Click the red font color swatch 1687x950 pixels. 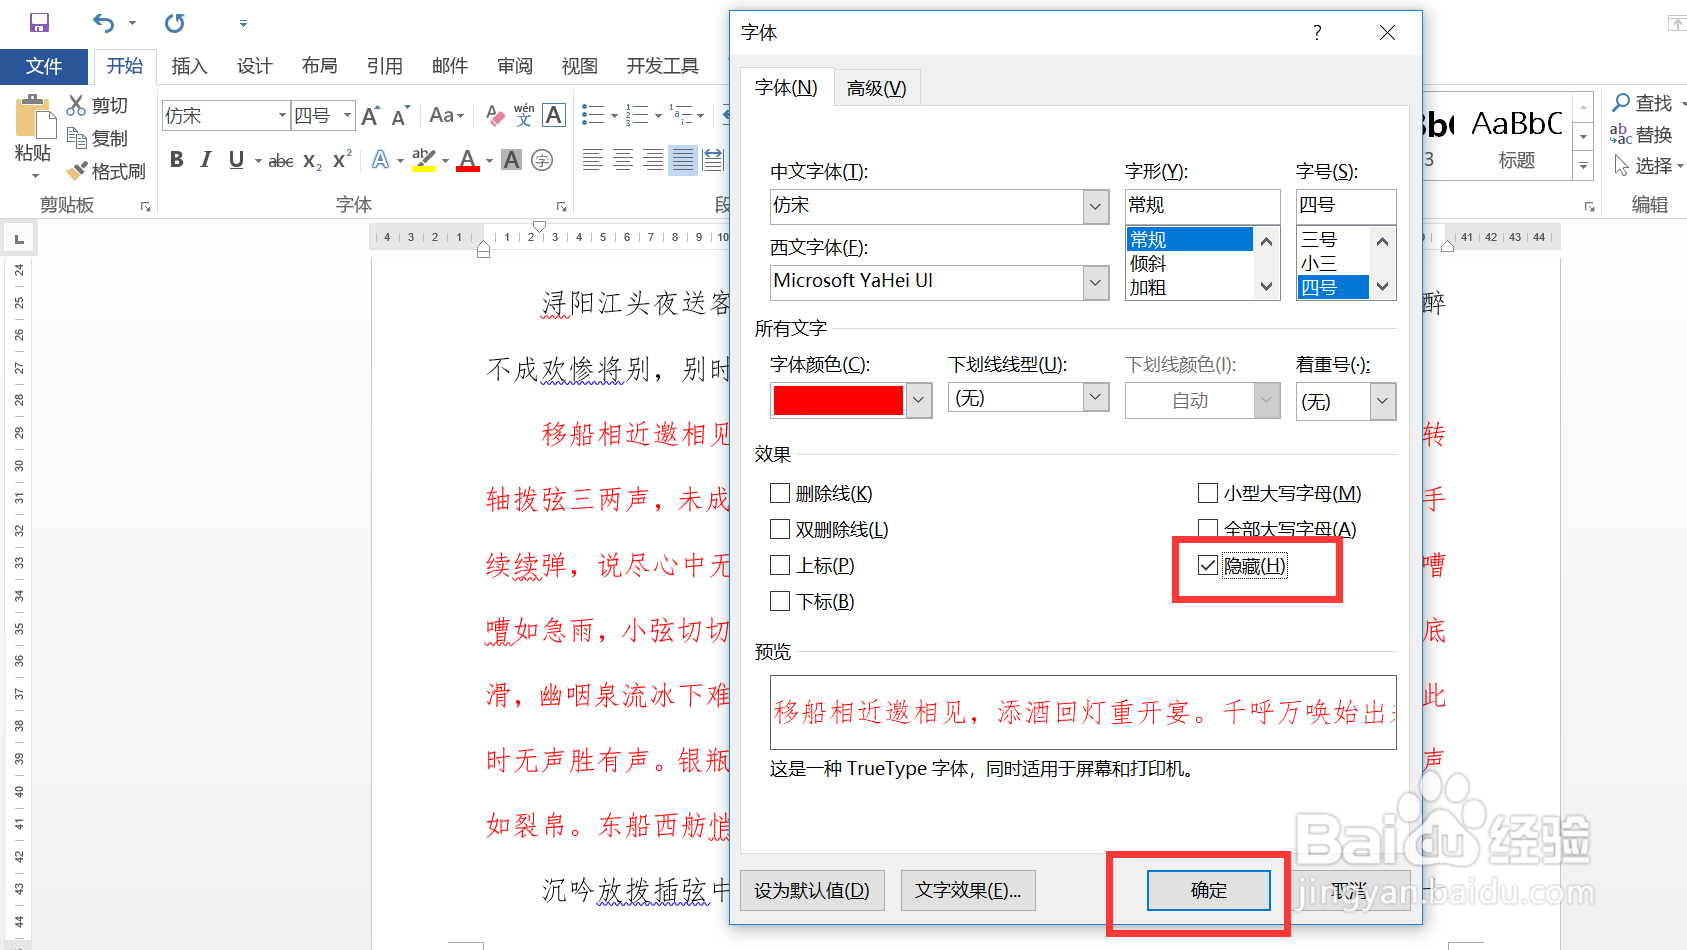(838, 400)
